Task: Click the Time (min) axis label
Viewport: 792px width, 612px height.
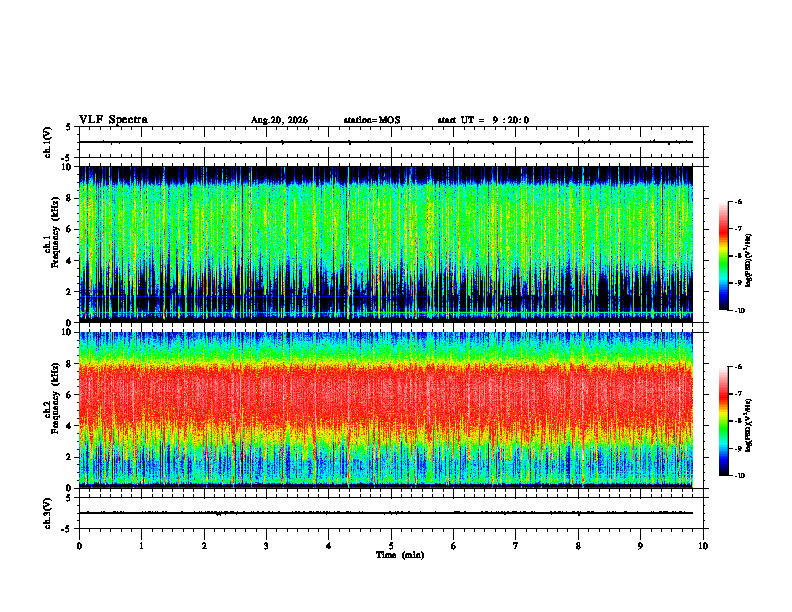Action: click(400, 555)
